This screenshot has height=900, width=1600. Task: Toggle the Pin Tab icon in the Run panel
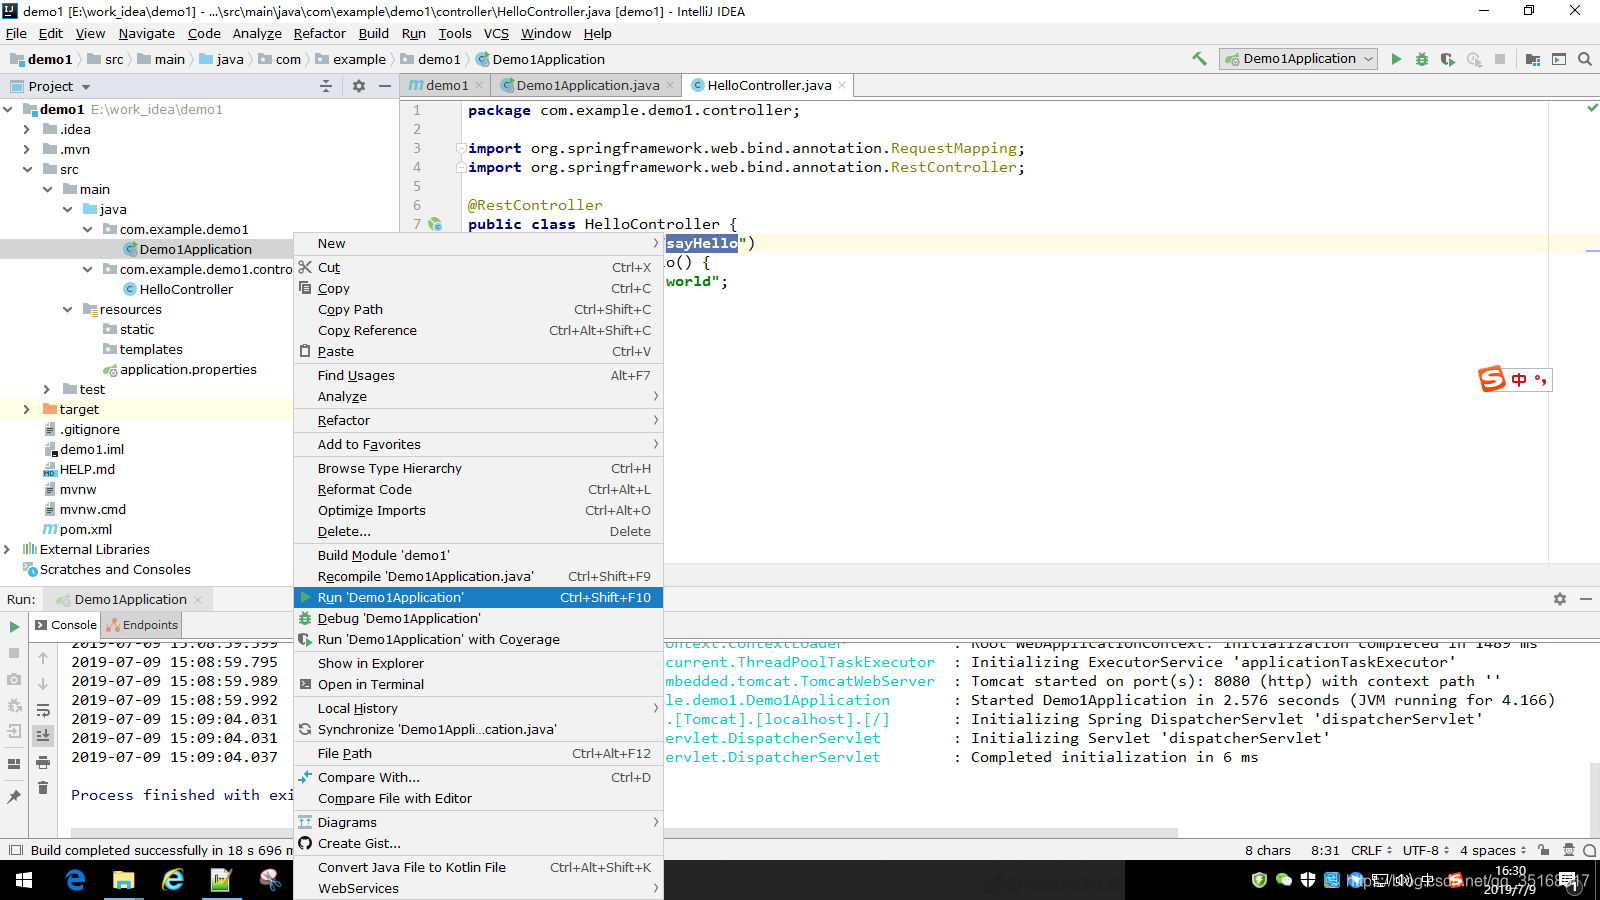(x=14, y=797)
